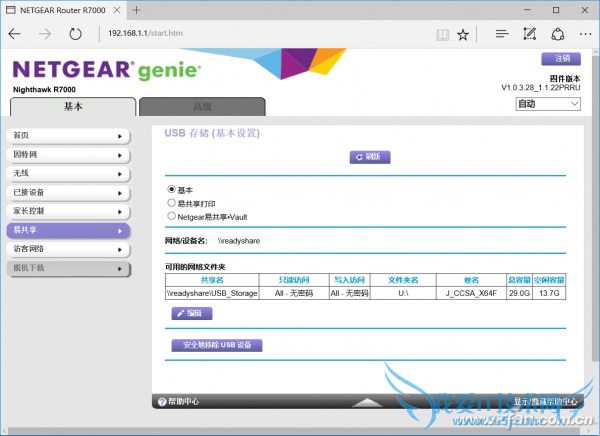Click the 安全地移除 USB 设备 button
The width and height of the screenshot is (600, 436).
pyautogui.click(x=217, y=345)
